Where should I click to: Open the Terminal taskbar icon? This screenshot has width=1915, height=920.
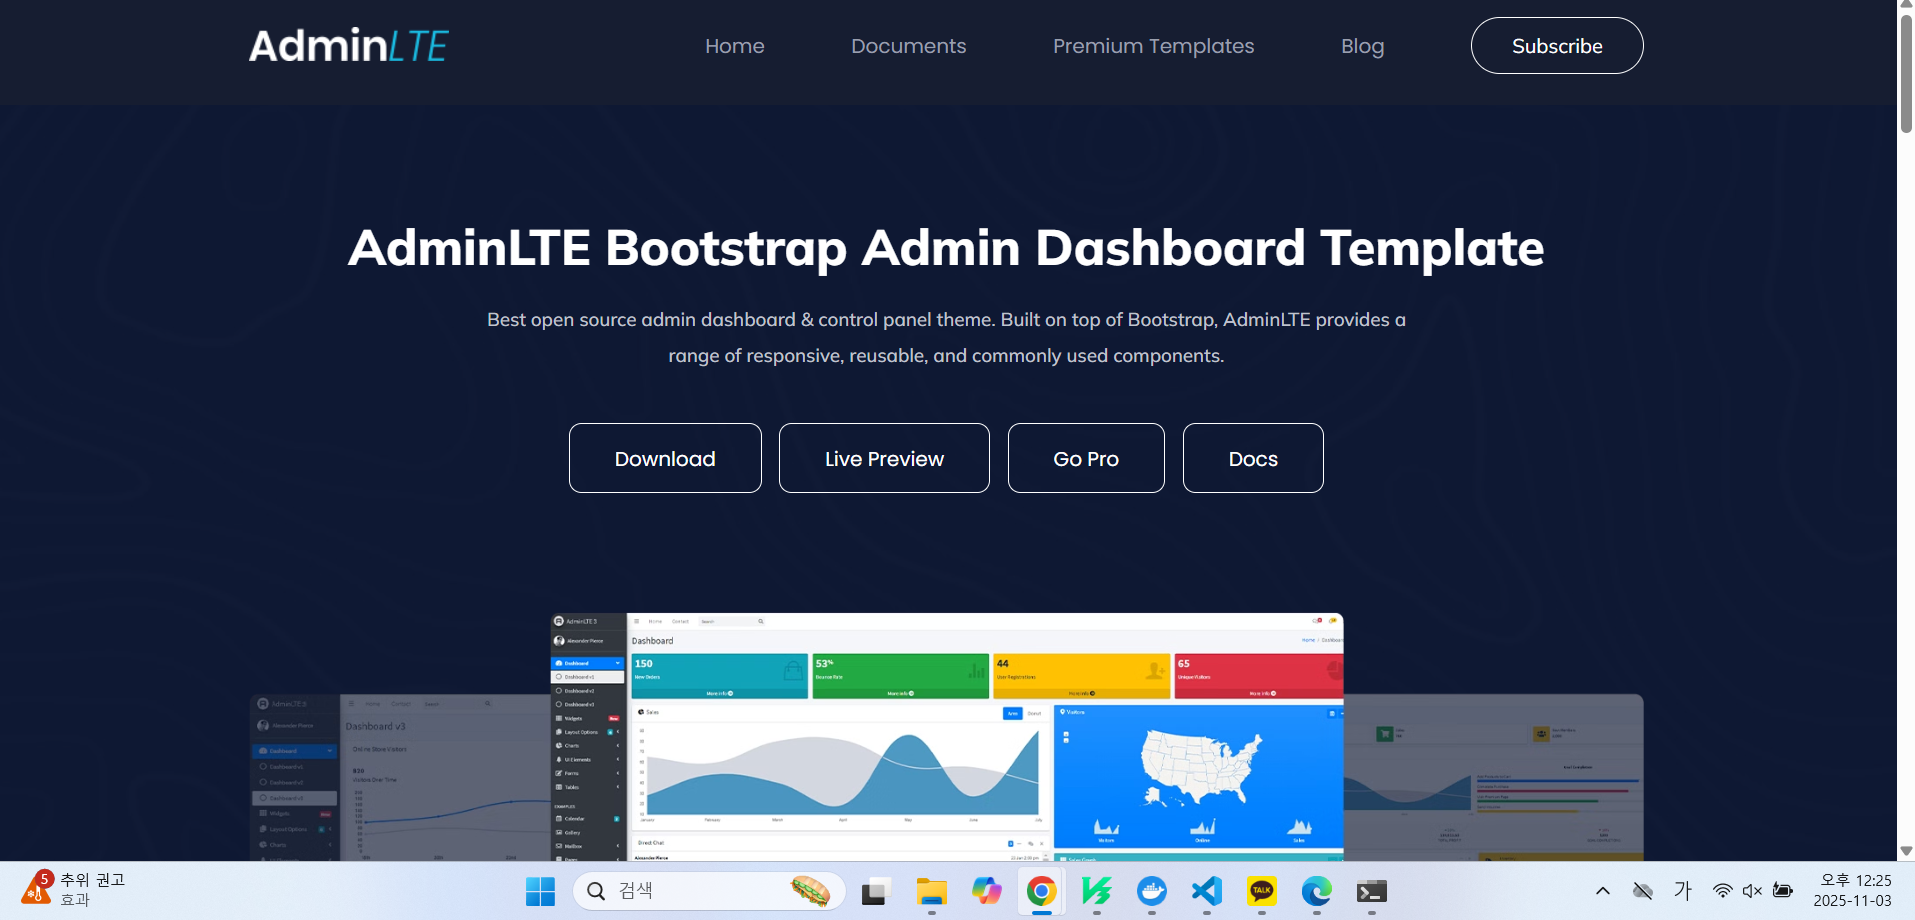point(1372,891)
